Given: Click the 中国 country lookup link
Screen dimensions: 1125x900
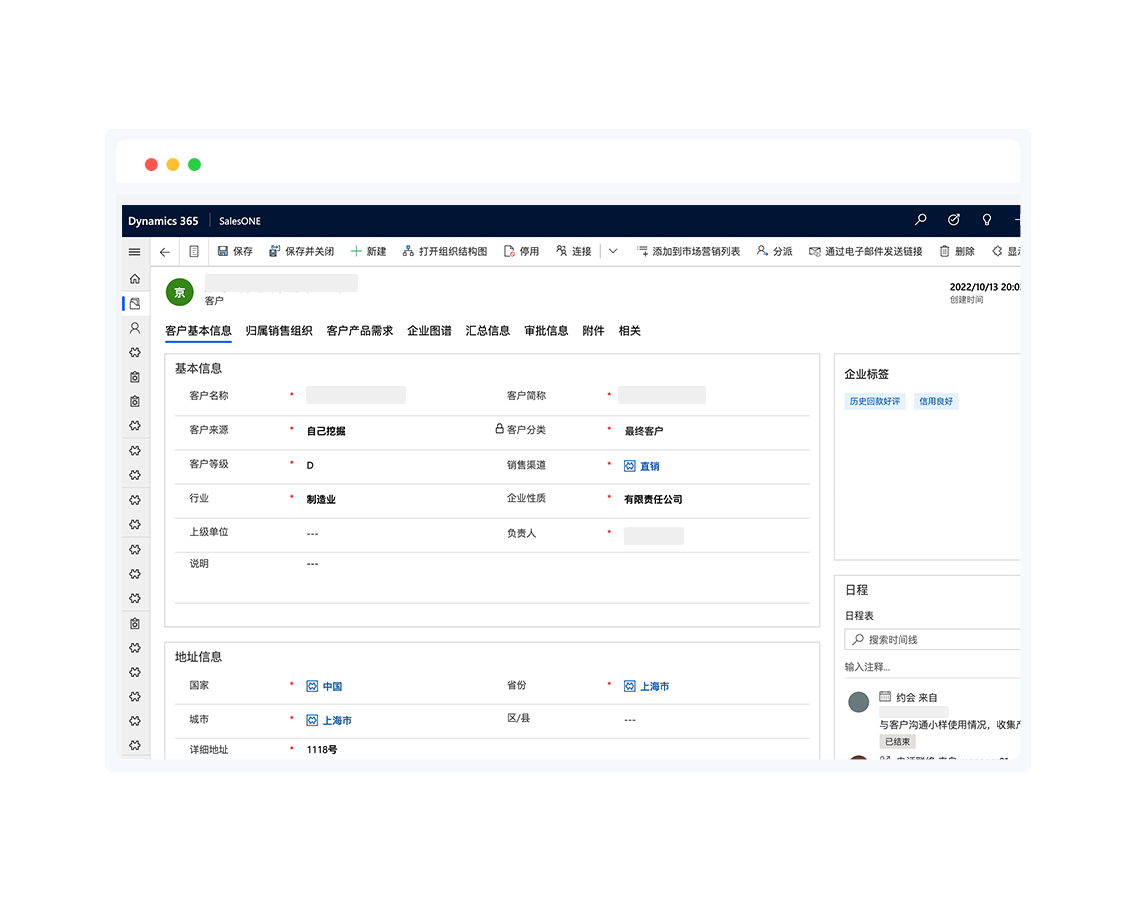Looking at the screenshot, I should 328,686.
